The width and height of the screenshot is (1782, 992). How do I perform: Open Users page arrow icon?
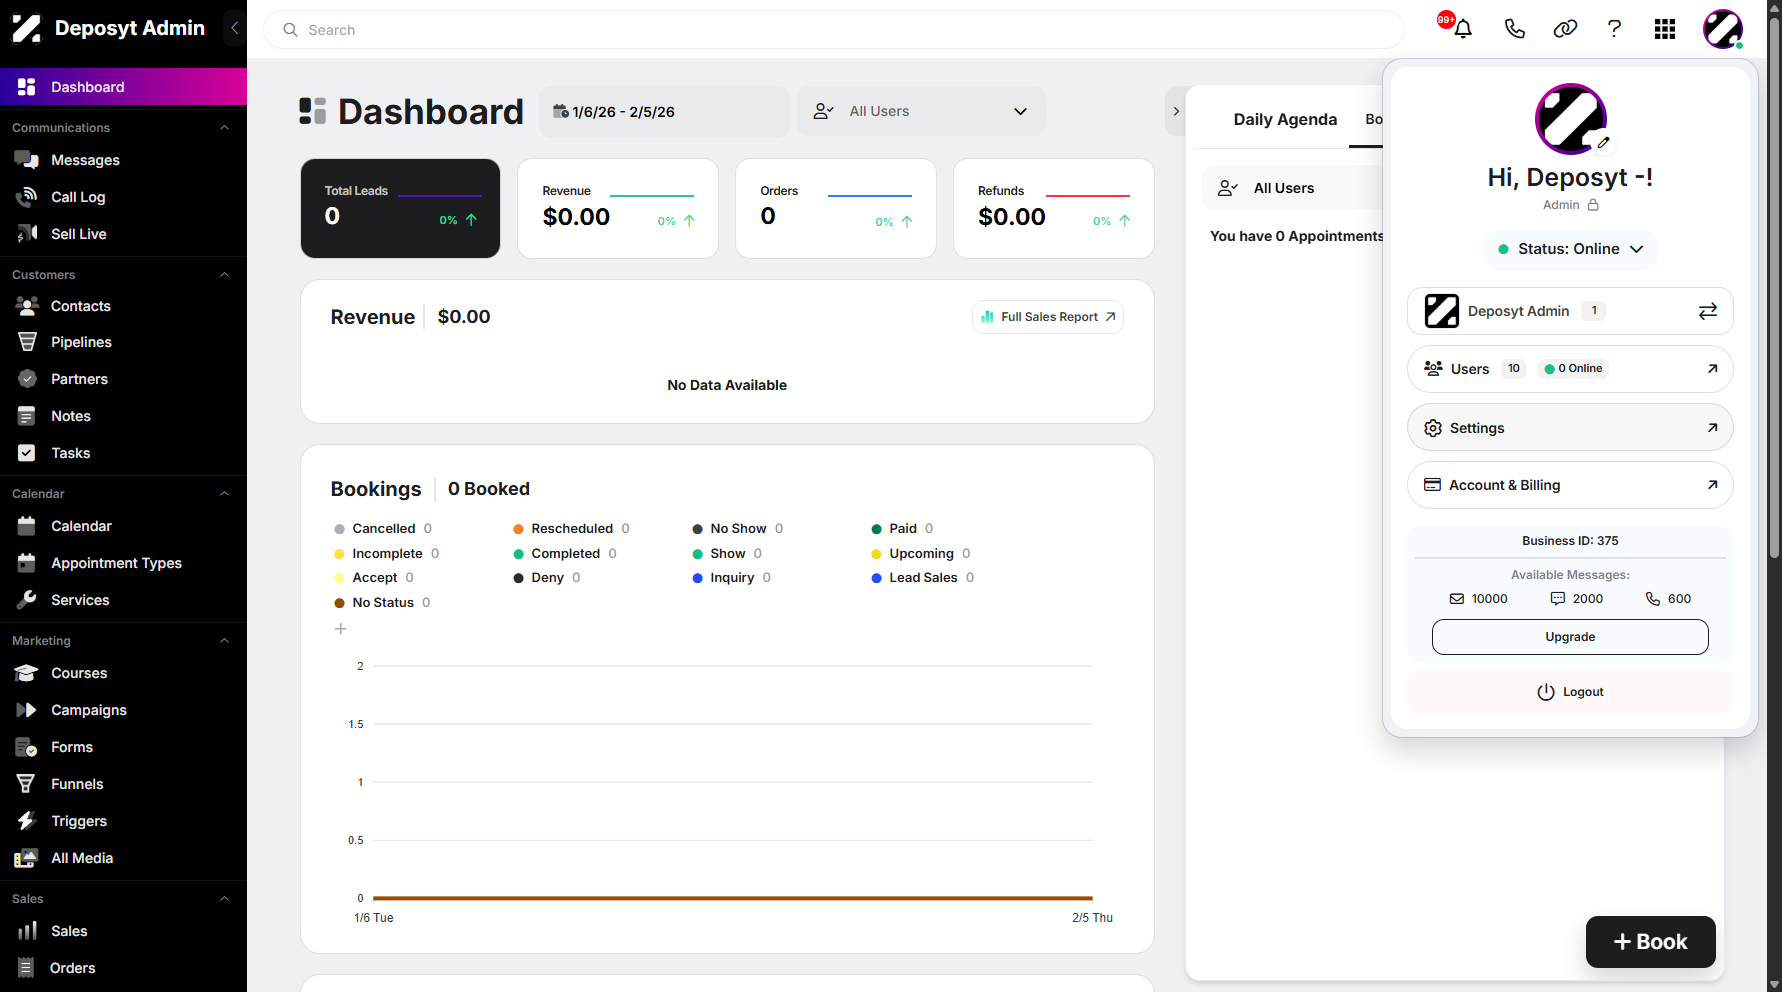click(1712, 369)
